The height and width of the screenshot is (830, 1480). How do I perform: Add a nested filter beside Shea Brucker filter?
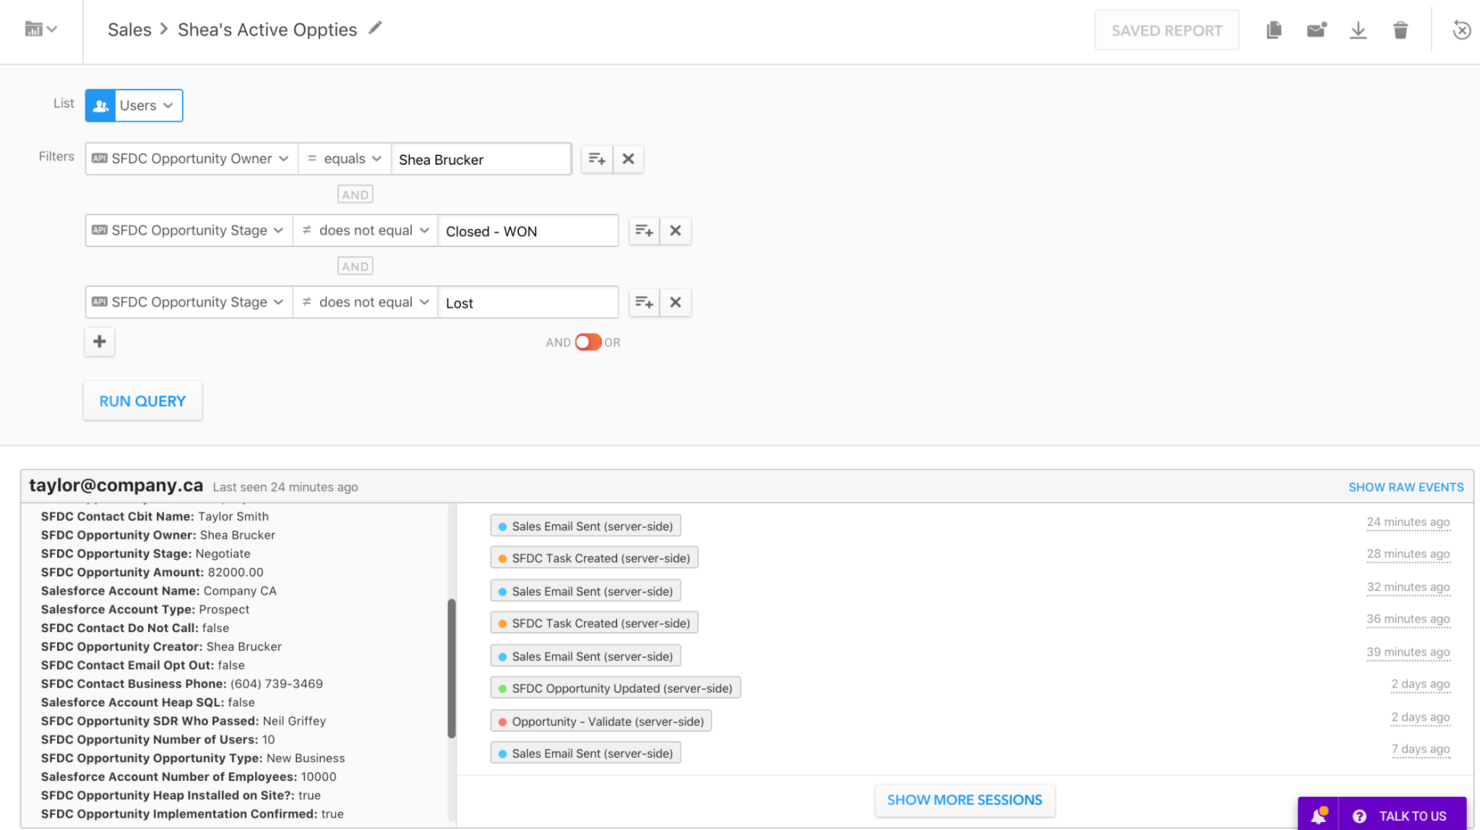(x=596, y=158)
